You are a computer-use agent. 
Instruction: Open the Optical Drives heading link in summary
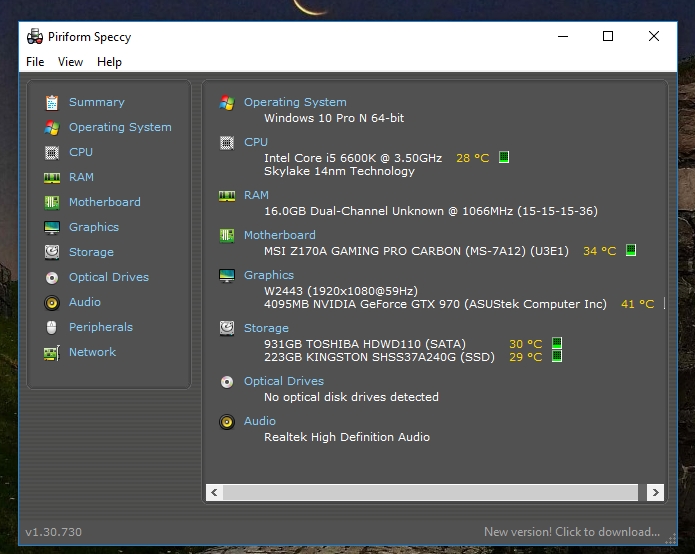pos(284,382)
